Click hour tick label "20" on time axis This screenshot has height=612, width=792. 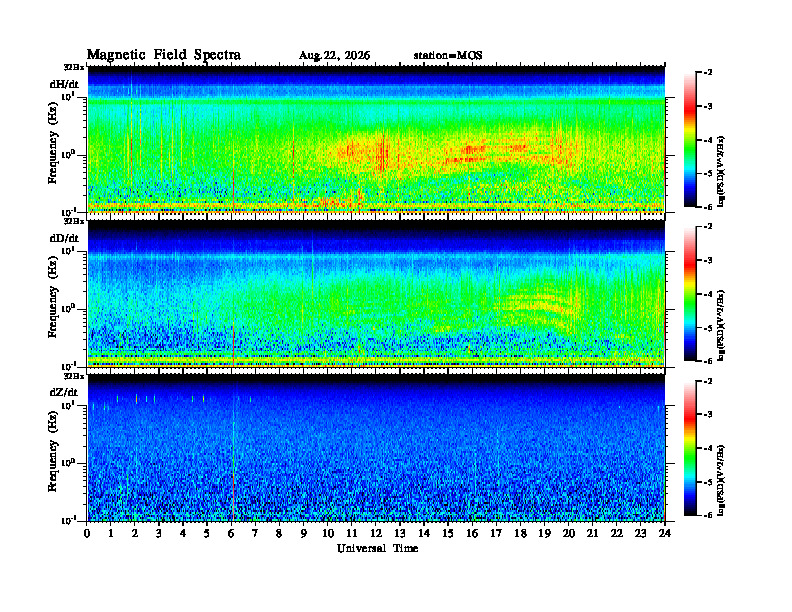[569, 533]
